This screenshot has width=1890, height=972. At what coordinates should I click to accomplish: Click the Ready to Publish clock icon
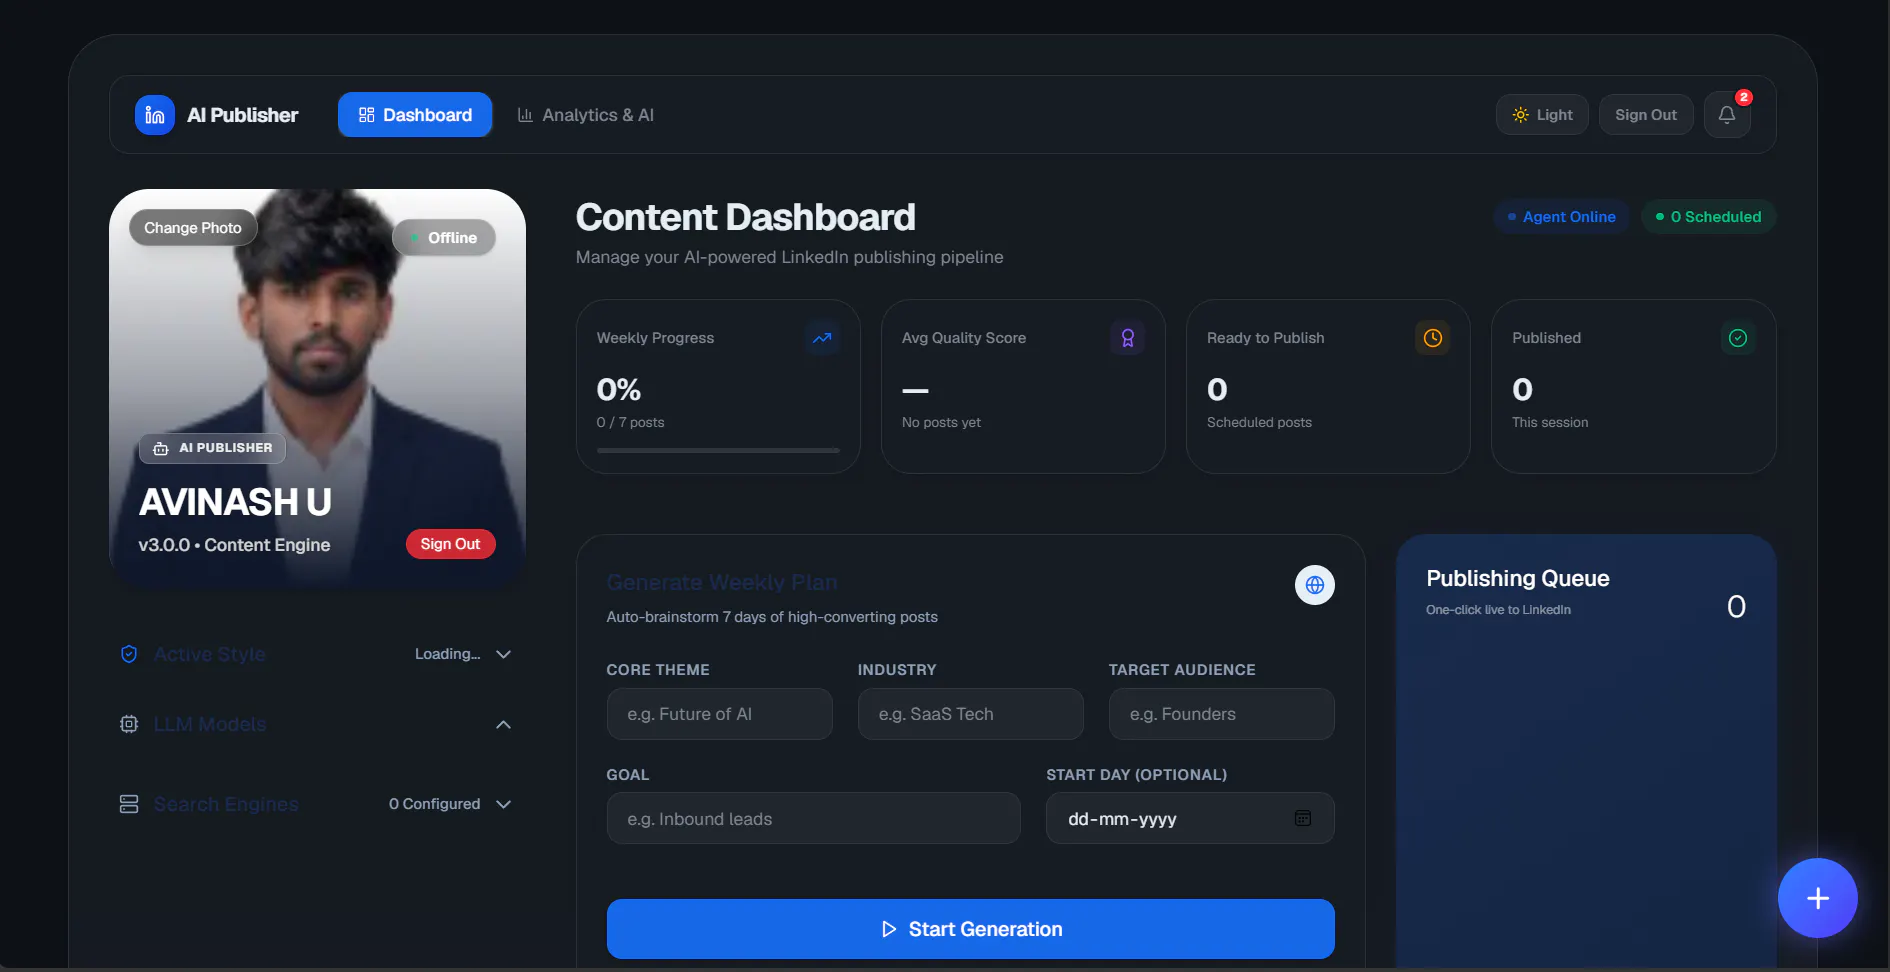(x=1433, y=338)
